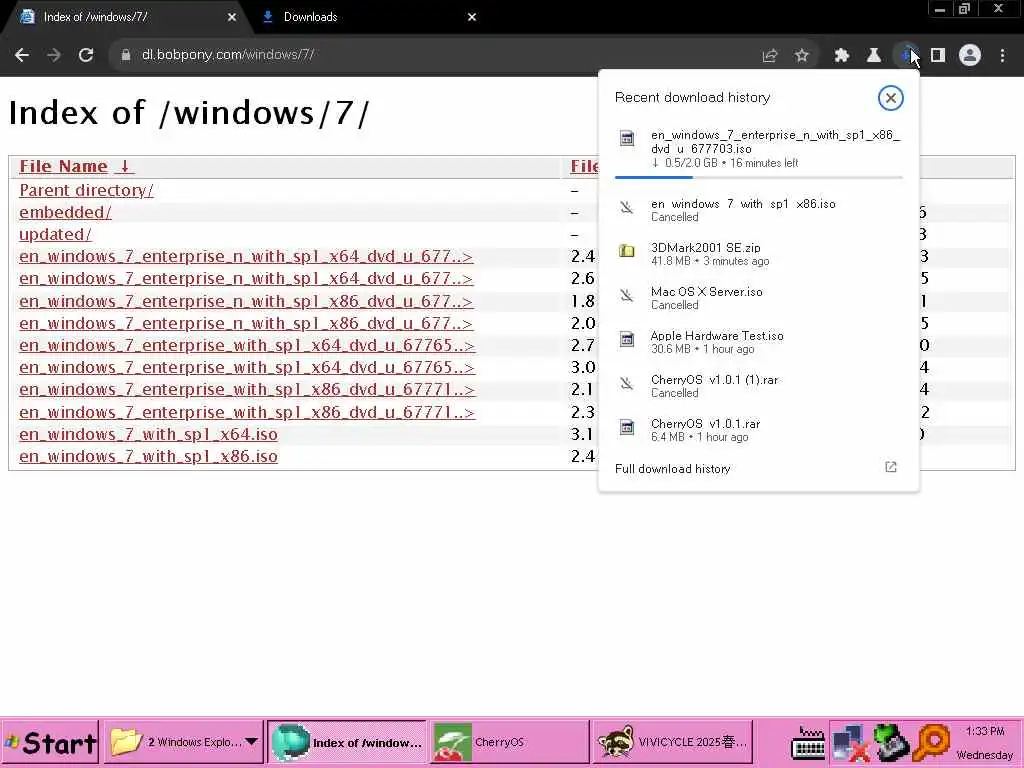Select the Mac OS X Server.iso cancelled entry
The width and height of the screenshot is (1024, 768).
pos(758,298)
